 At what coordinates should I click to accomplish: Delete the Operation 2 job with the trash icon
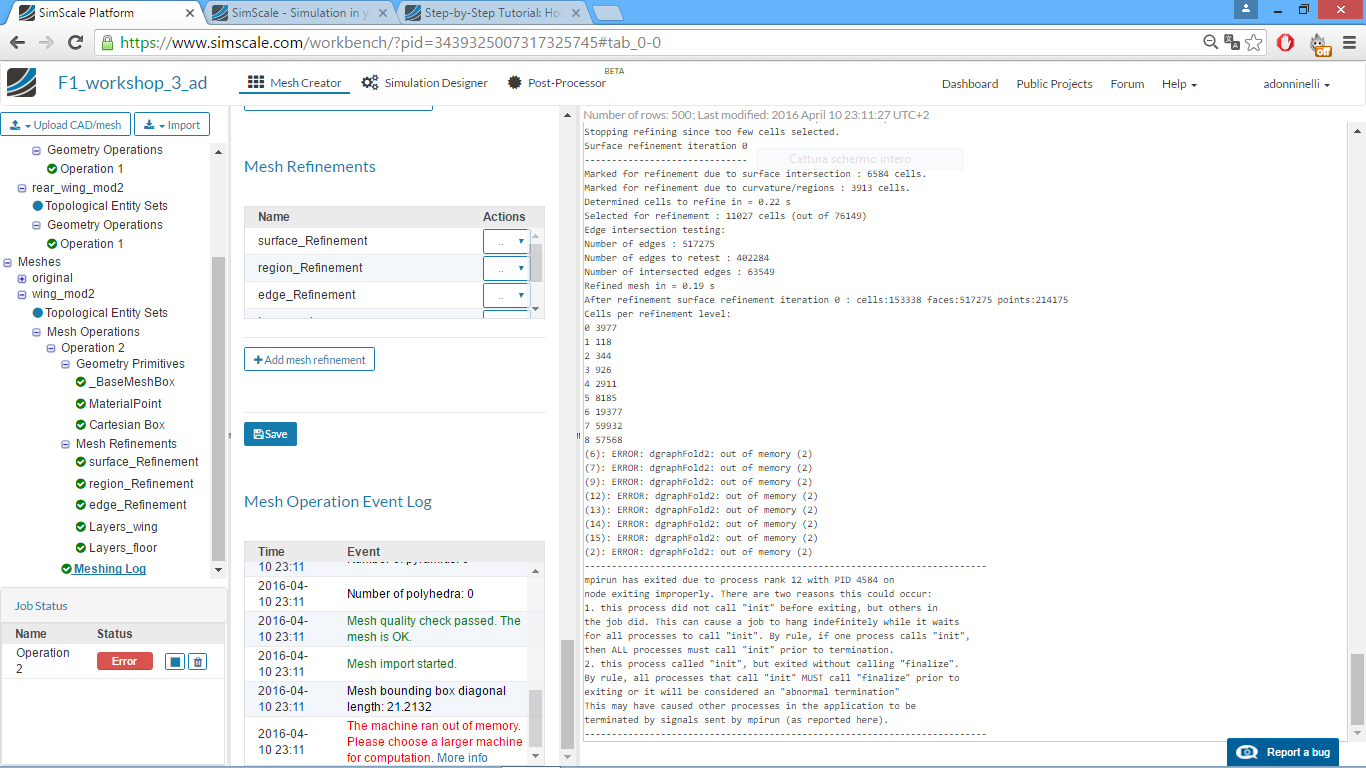tap(198, 662)
